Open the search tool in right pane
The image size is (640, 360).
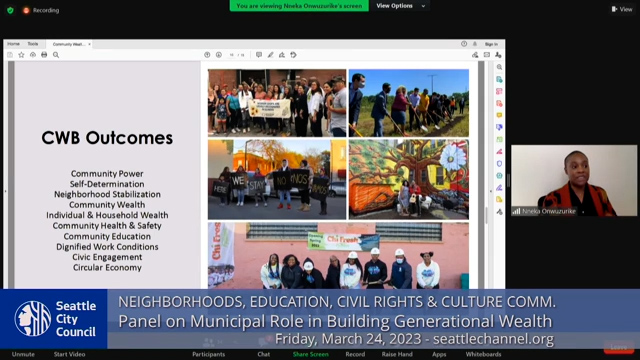499,67
